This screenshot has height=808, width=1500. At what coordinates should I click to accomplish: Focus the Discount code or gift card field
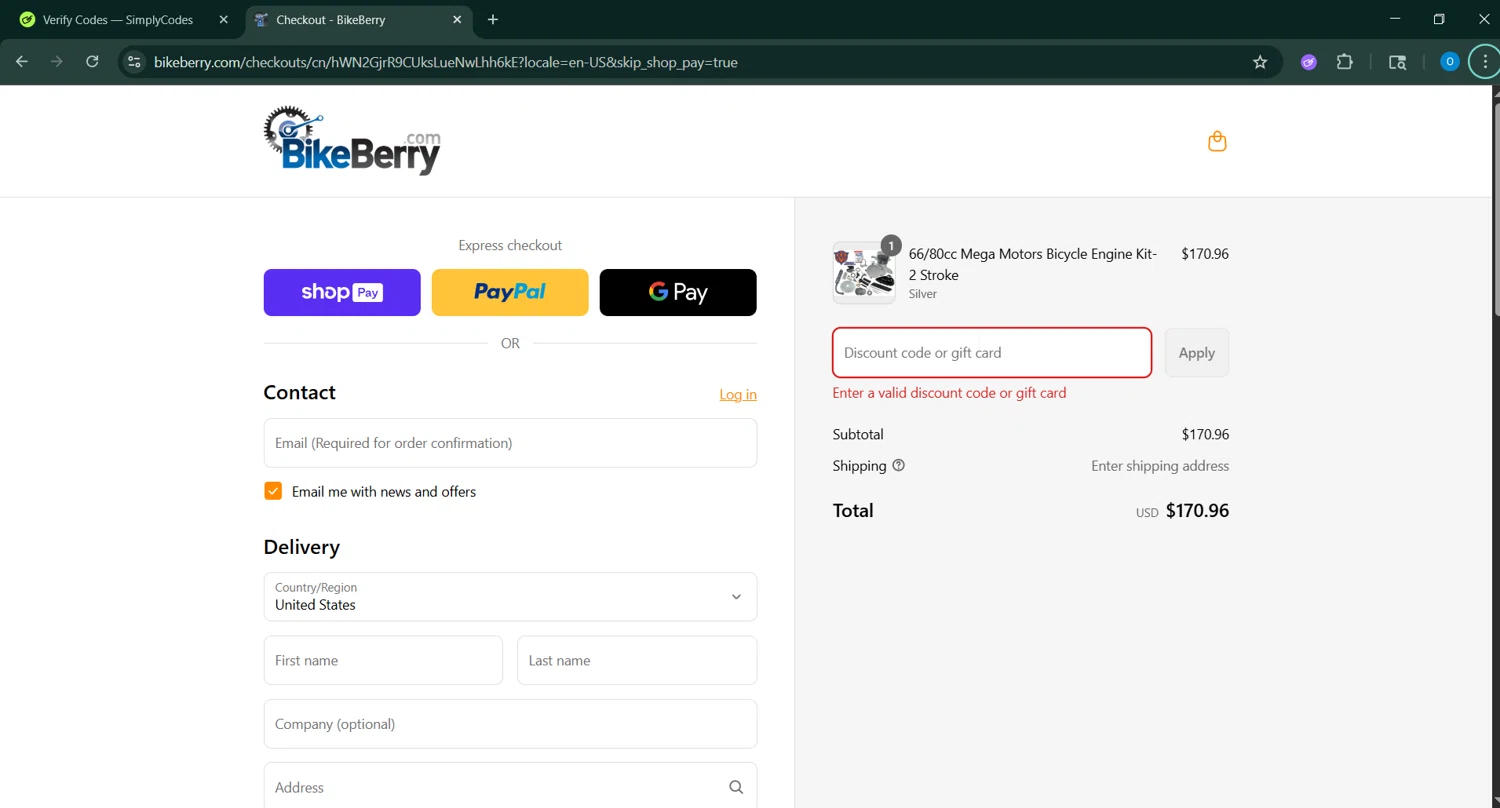[x=992, y=353]
